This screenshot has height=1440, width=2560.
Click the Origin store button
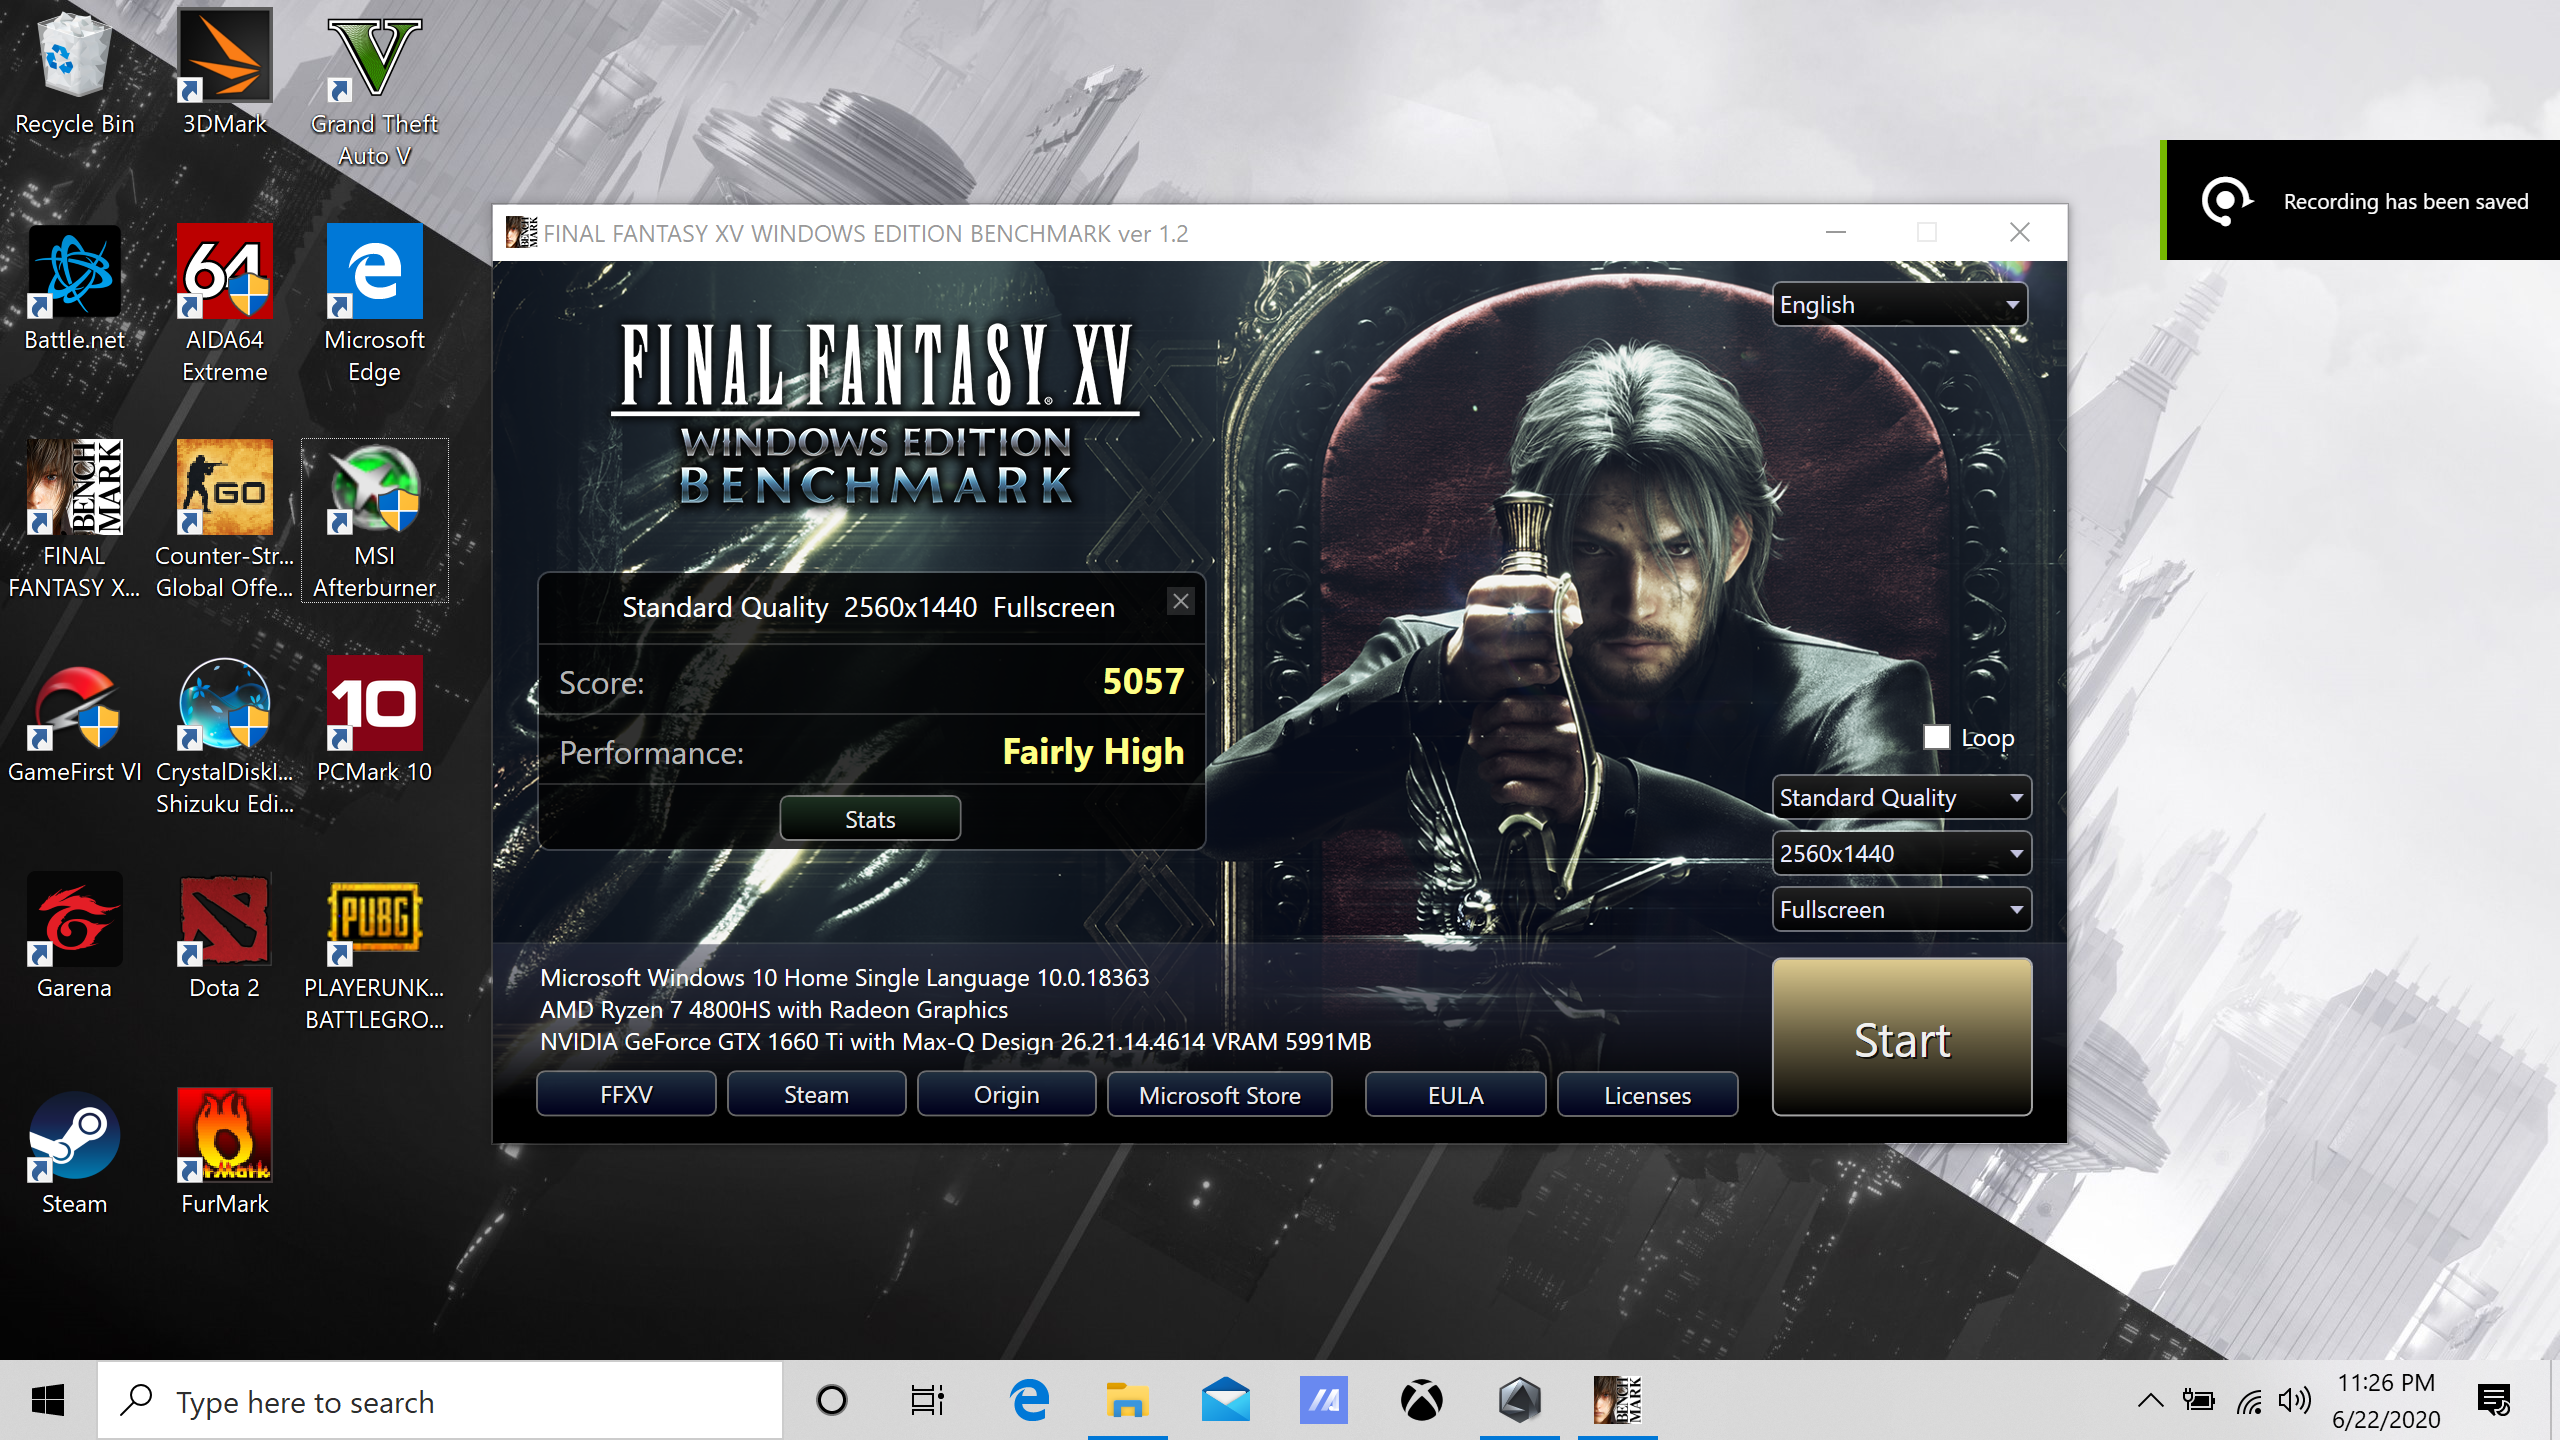point(1006,1094)
